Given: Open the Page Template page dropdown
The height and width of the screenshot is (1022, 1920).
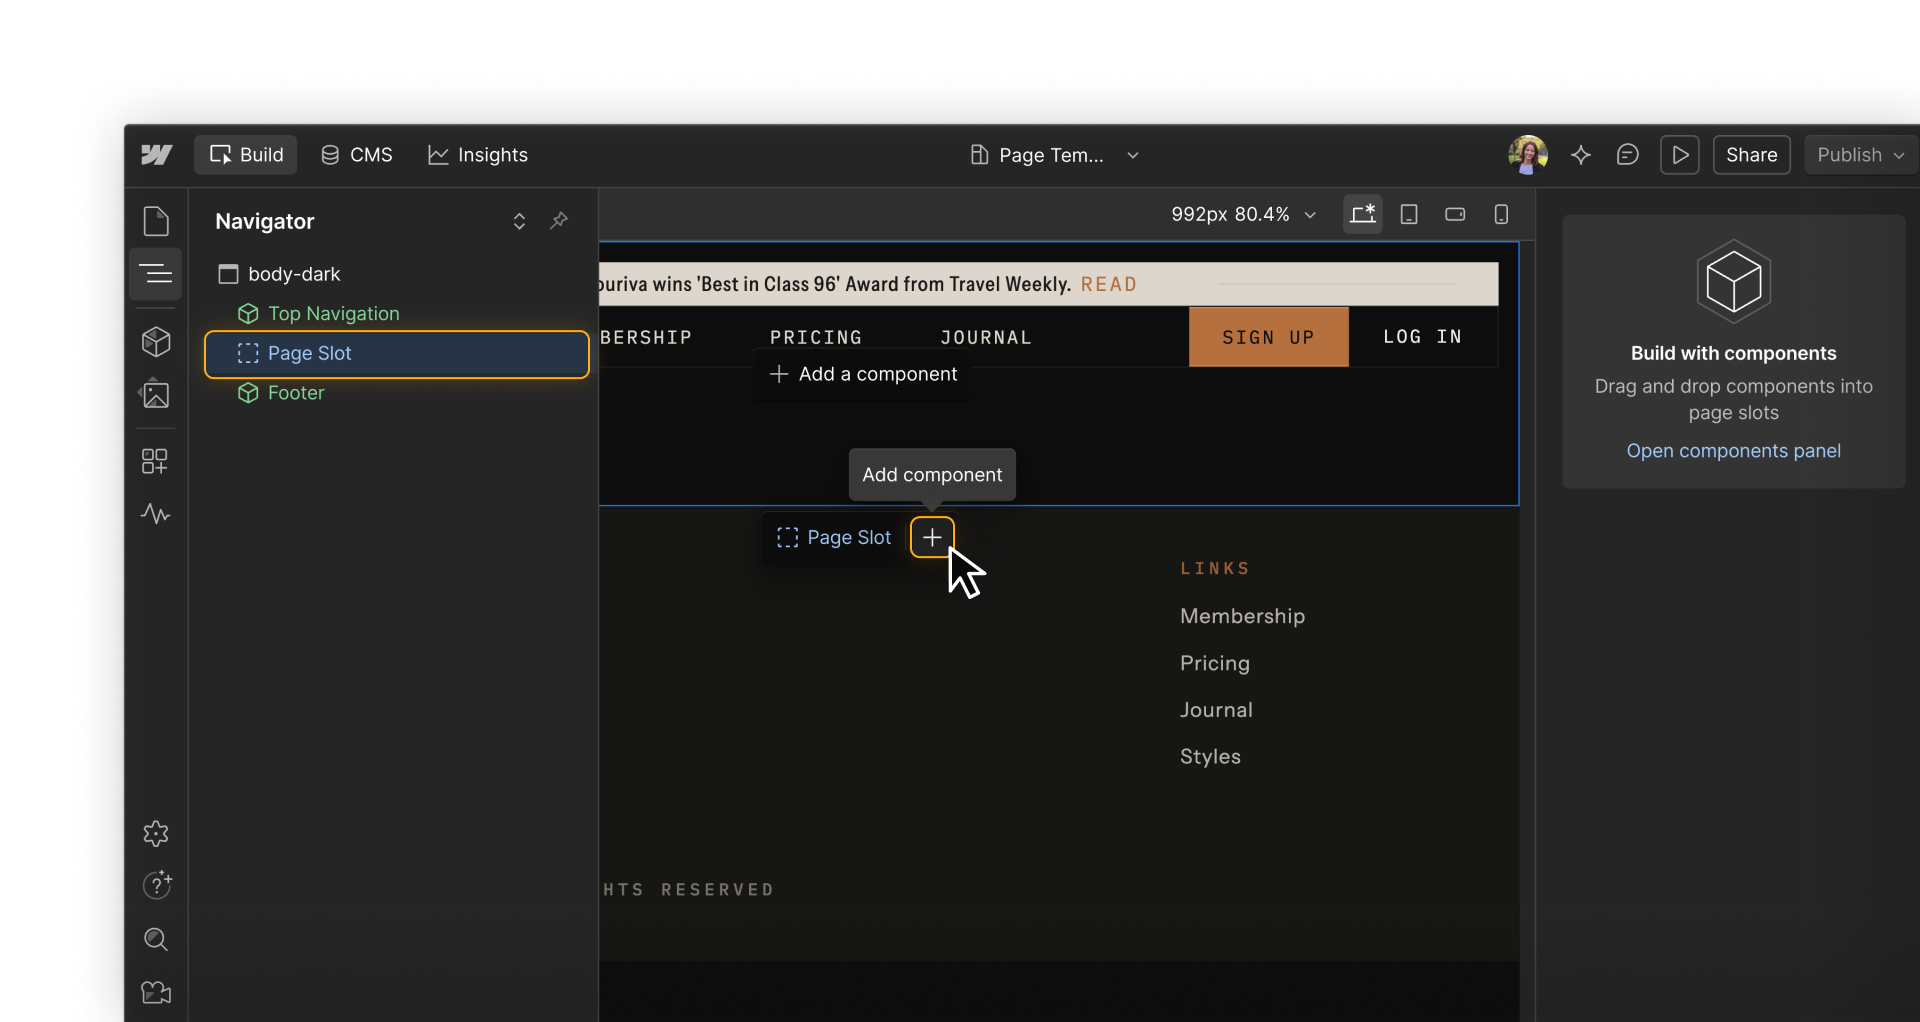Looking at the screenshot, I should [1054, 155].
